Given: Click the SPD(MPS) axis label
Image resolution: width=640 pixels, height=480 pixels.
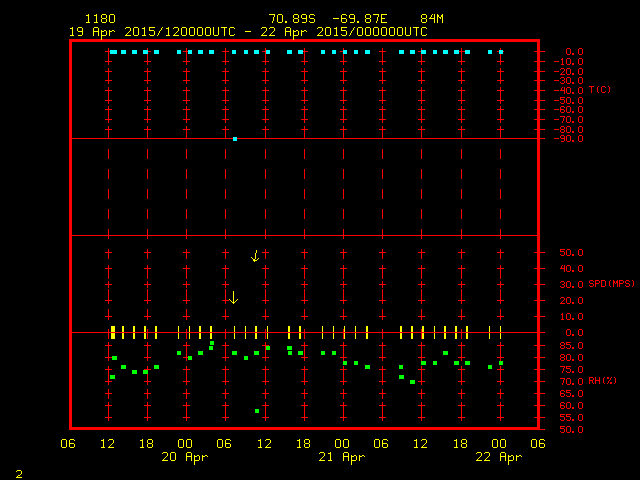Looking at the screenshot, I should (x=610, y=284).
